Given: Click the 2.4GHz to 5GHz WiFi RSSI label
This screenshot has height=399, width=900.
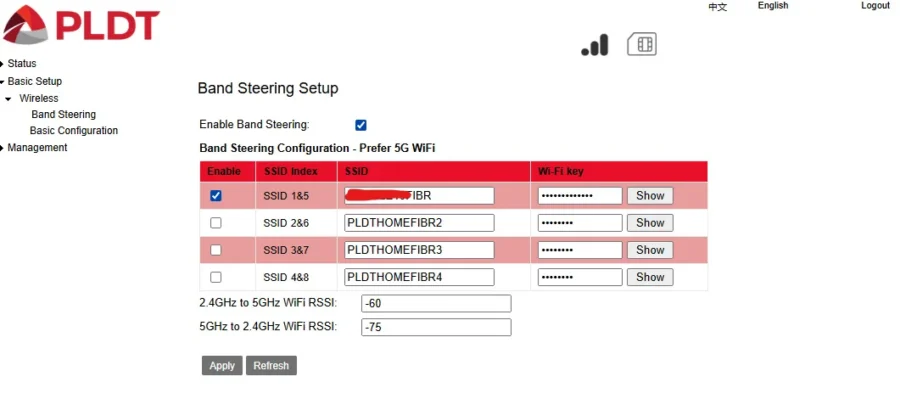Looking at the screenshot, I should 268,303.
